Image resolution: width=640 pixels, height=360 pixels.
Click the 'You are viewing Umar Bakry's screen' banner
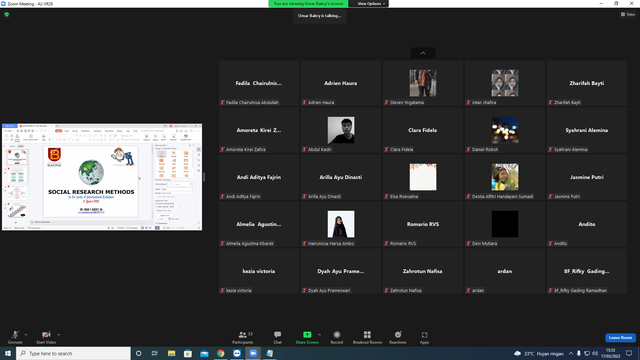pos(308,4)
